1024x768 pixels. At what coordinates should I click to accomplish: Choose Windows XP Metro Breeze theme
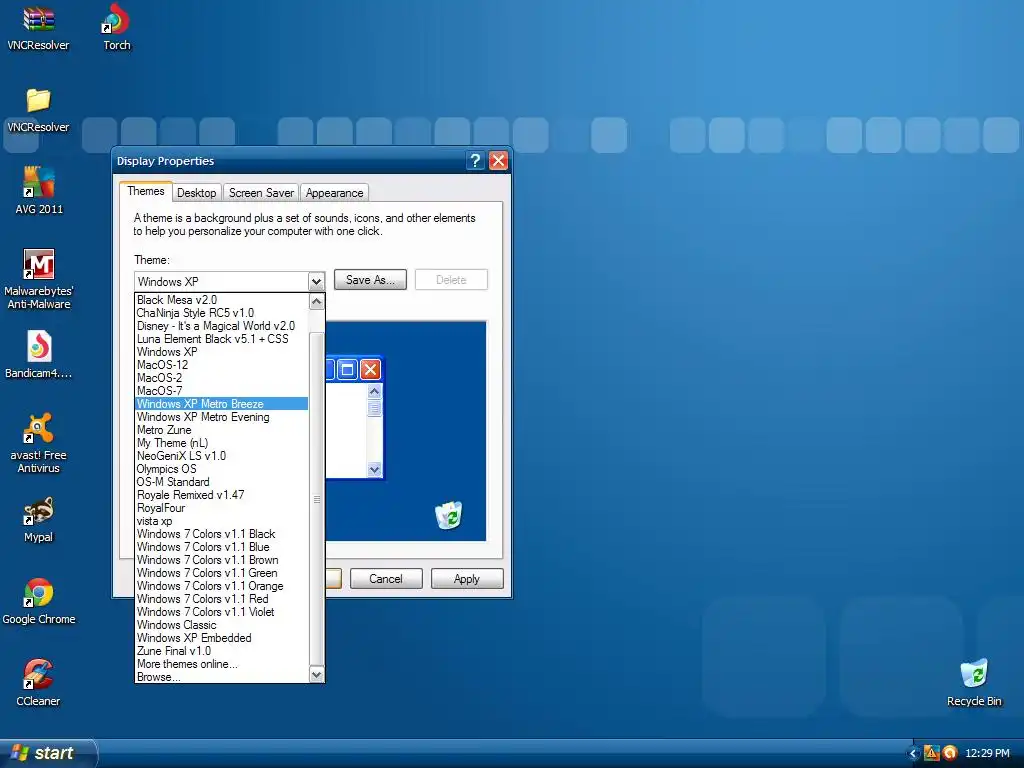(221, 404)
